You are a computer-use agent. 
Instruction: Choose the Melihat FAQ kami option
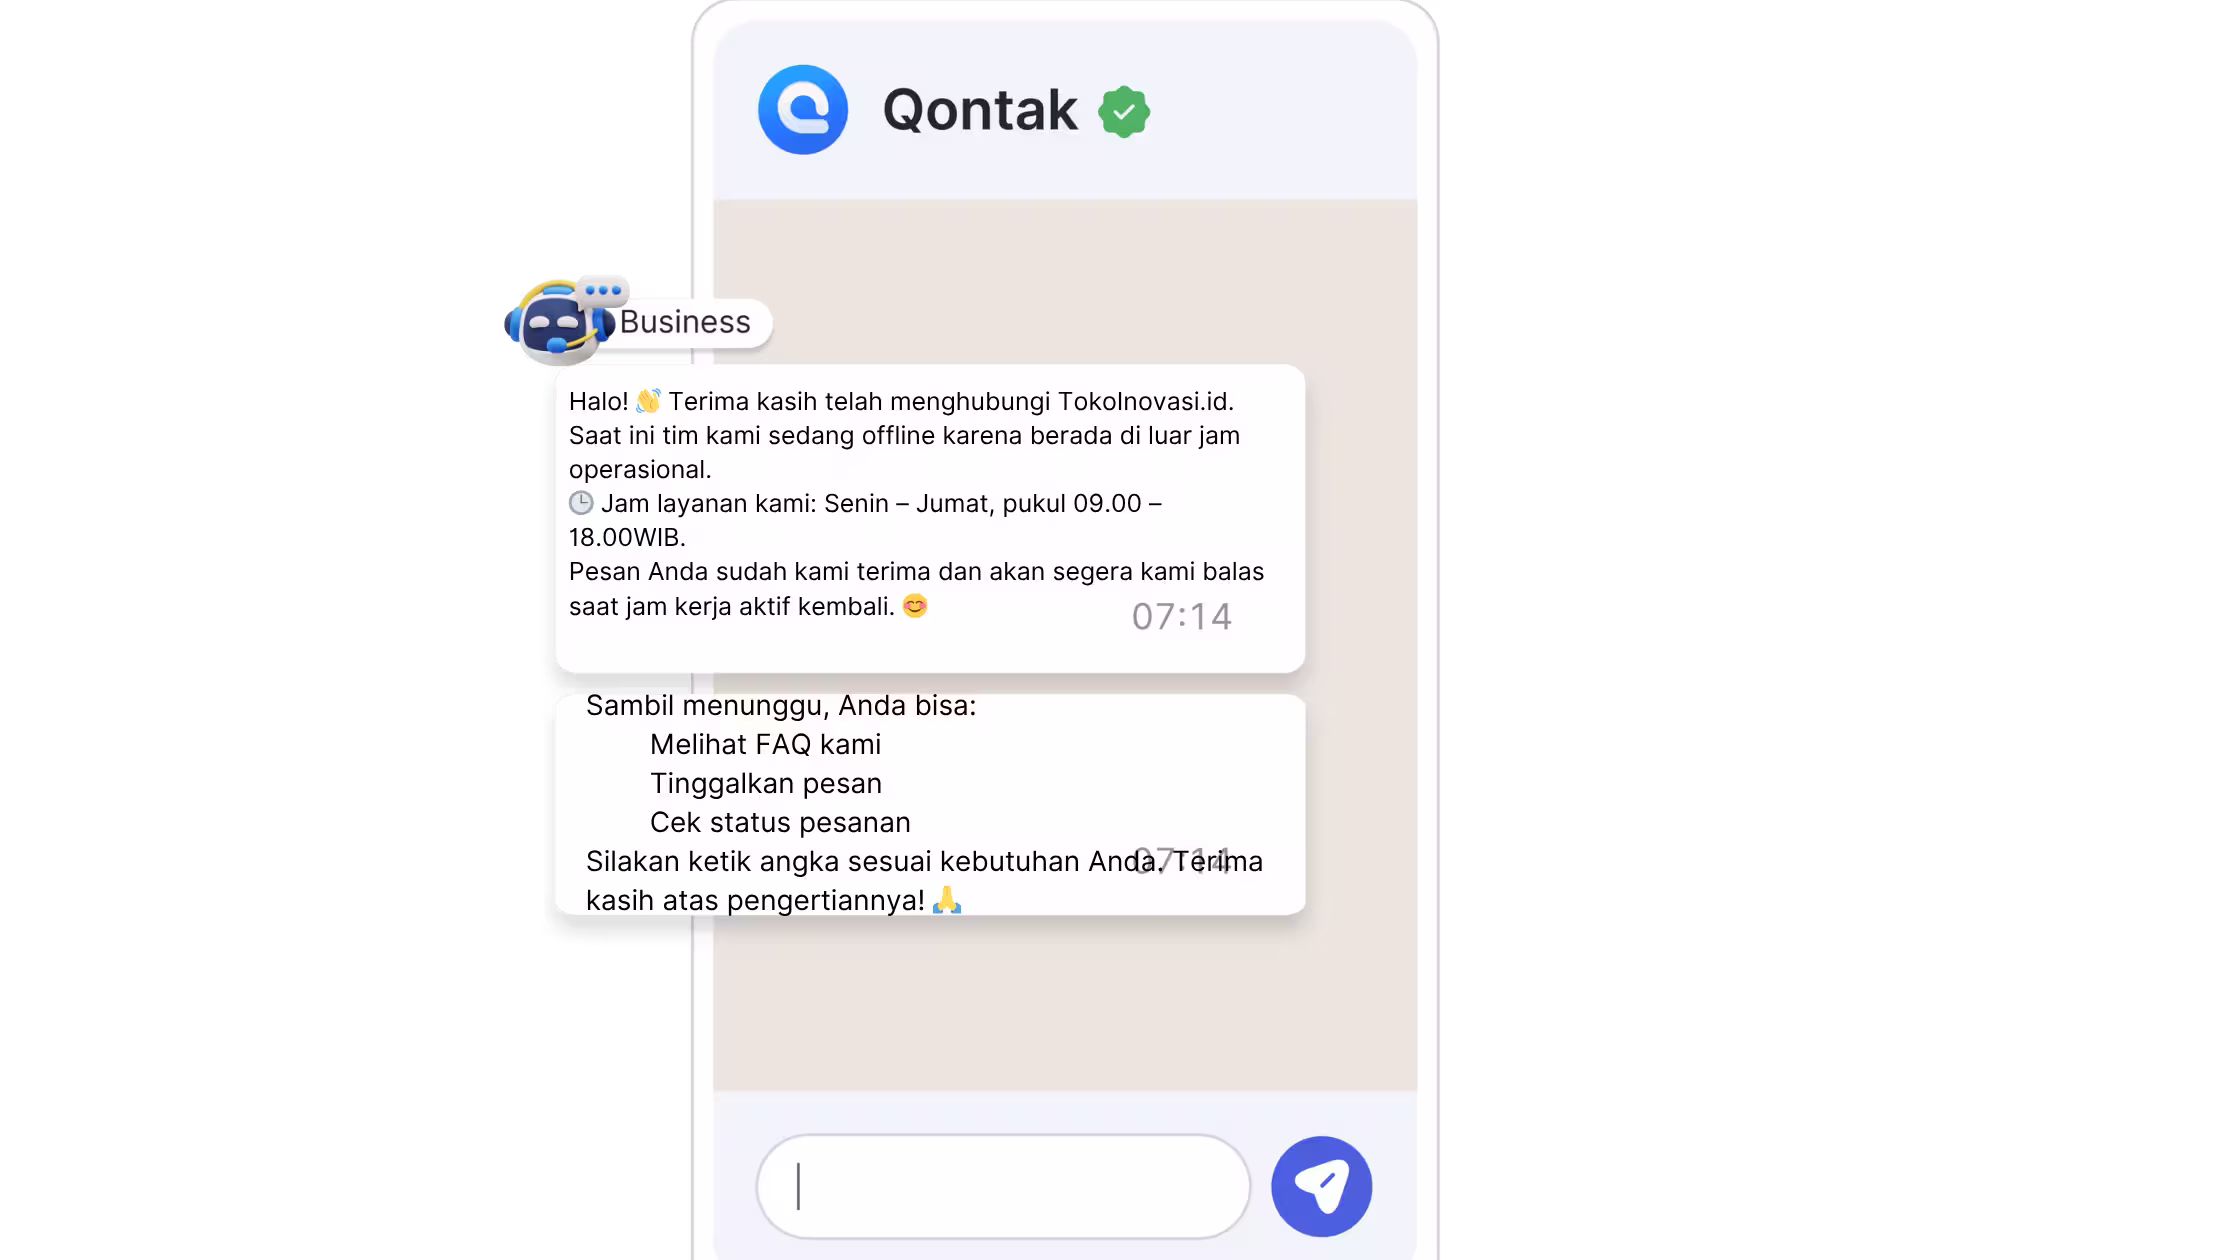click(765, 744)
